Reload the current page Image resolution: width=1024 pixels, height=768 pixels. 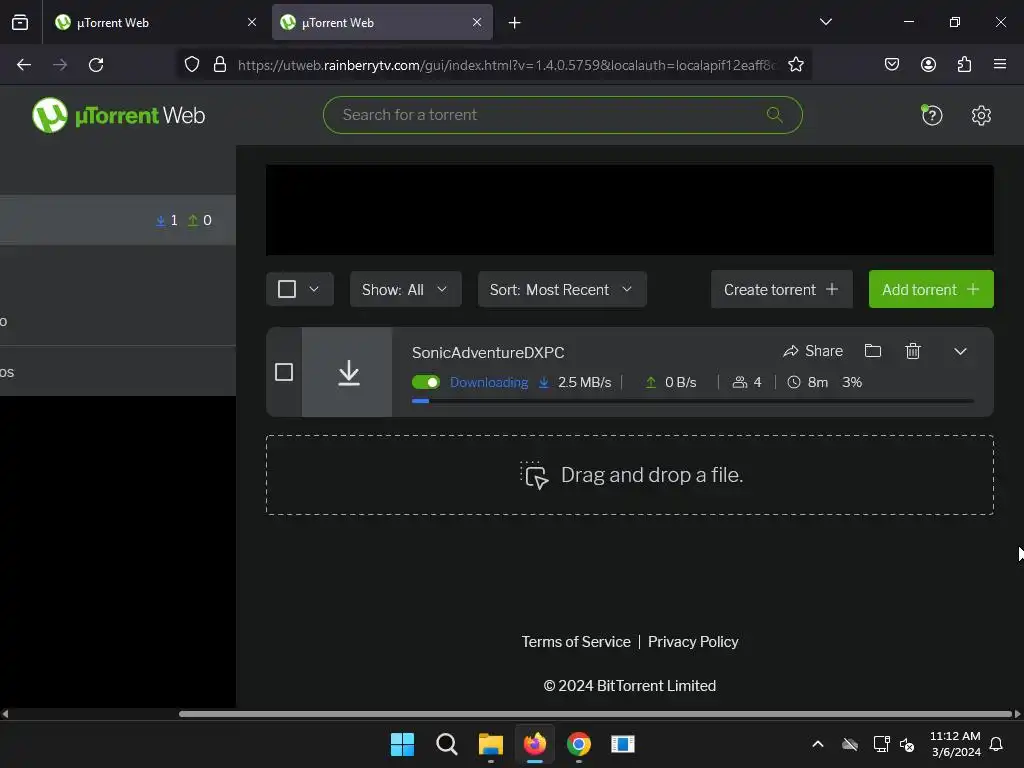(x=96, y=65)
